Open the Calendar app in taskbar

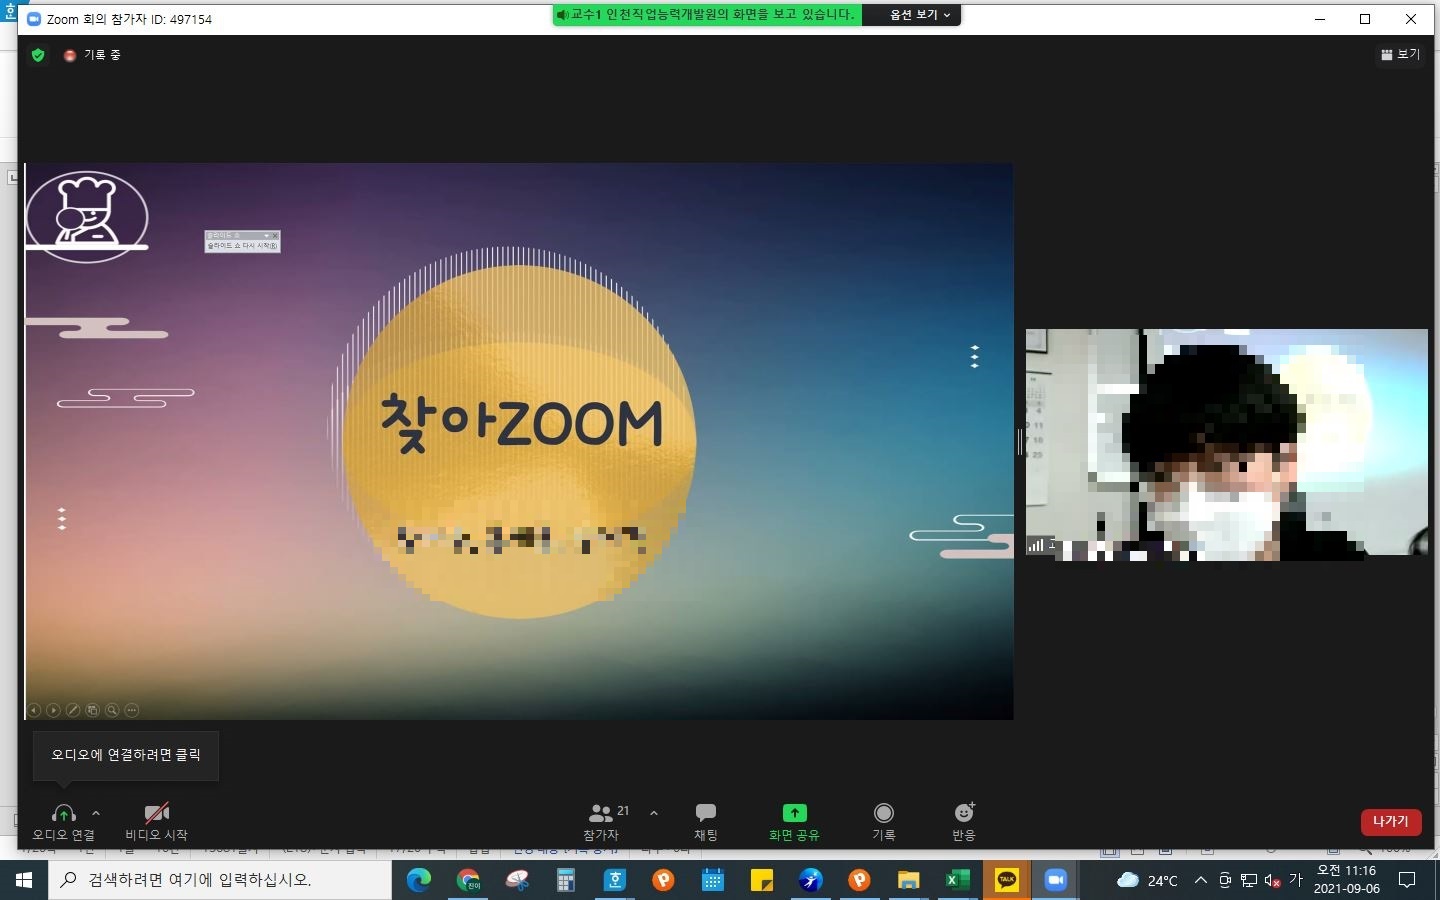pos(712,880)
